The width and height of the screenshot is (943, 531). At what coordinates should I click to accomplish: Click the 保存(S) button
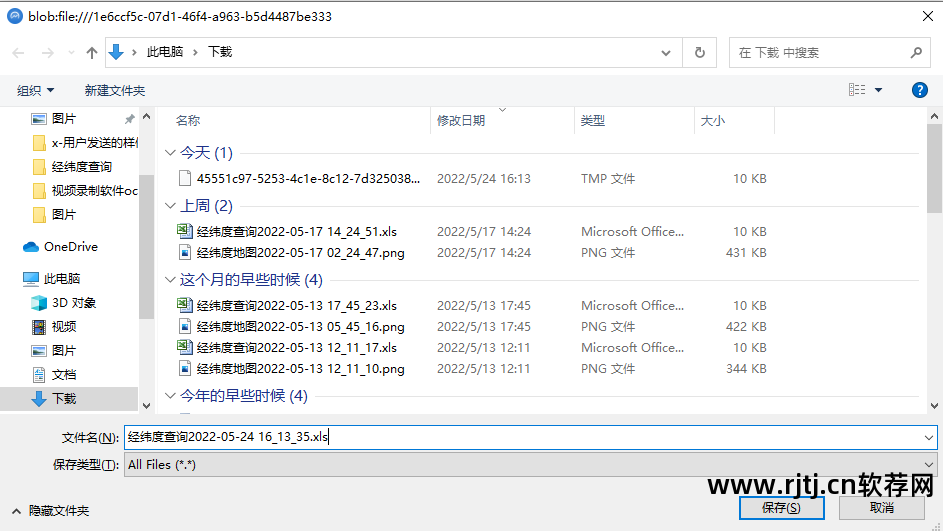[x=781, y=508]
